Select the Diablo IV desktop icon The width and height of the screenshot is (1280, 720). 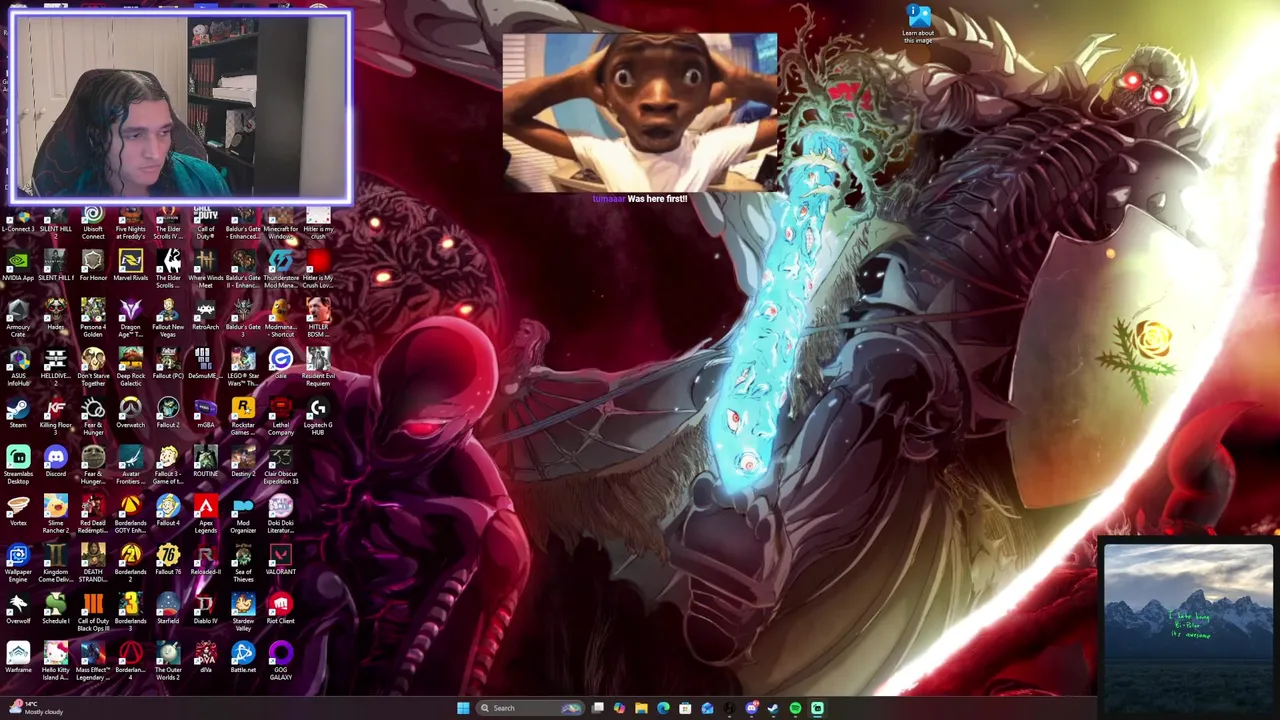pos(205,610)
